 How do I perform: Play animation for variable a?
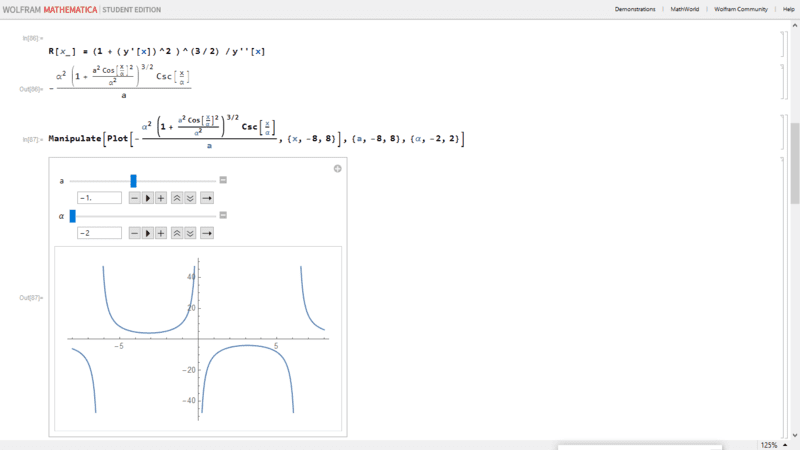[148, 198]
